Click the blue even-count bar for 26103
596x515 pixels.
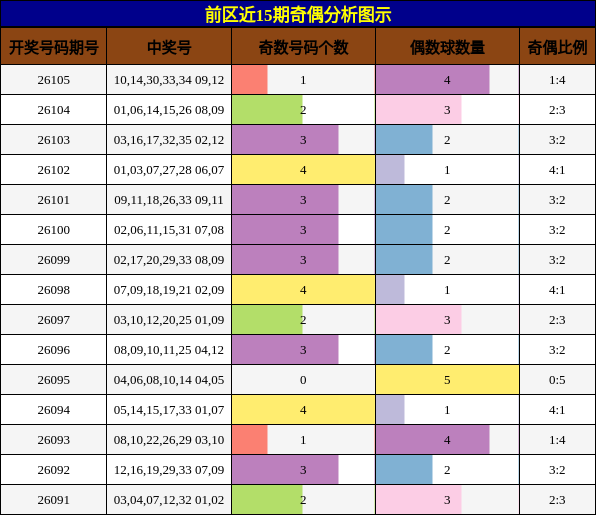(x=404, y=140)
